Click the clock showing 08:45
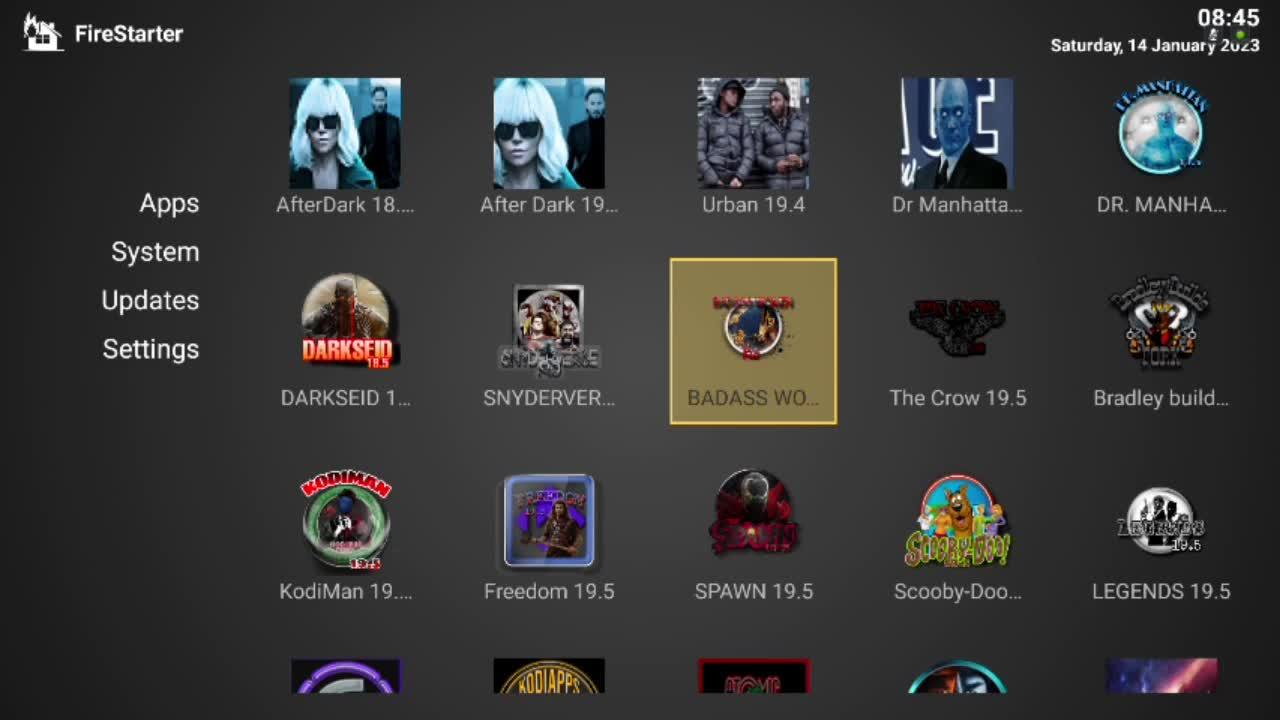 (x=1227, y=18)
